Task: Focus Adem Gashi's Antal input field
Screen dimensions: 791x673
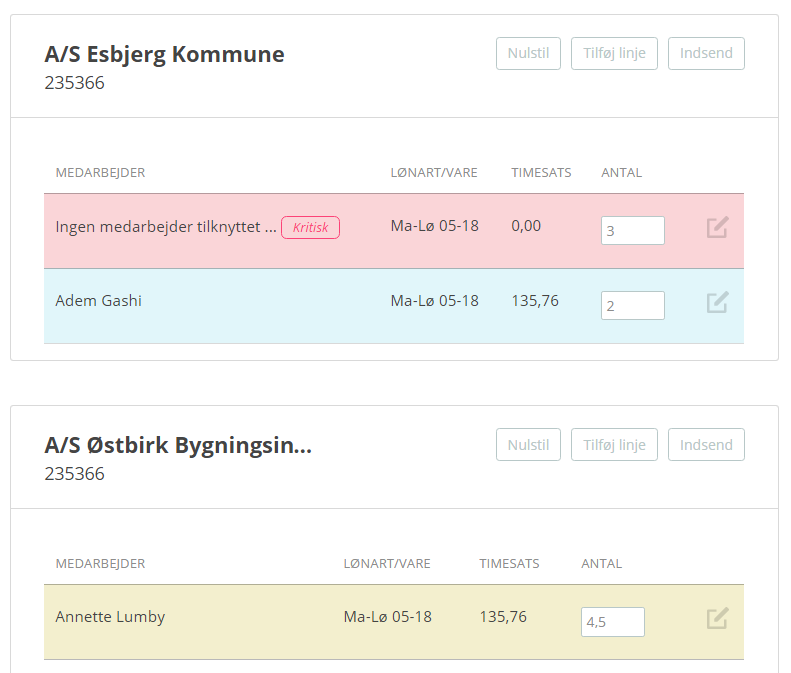Action: point(633,305)
